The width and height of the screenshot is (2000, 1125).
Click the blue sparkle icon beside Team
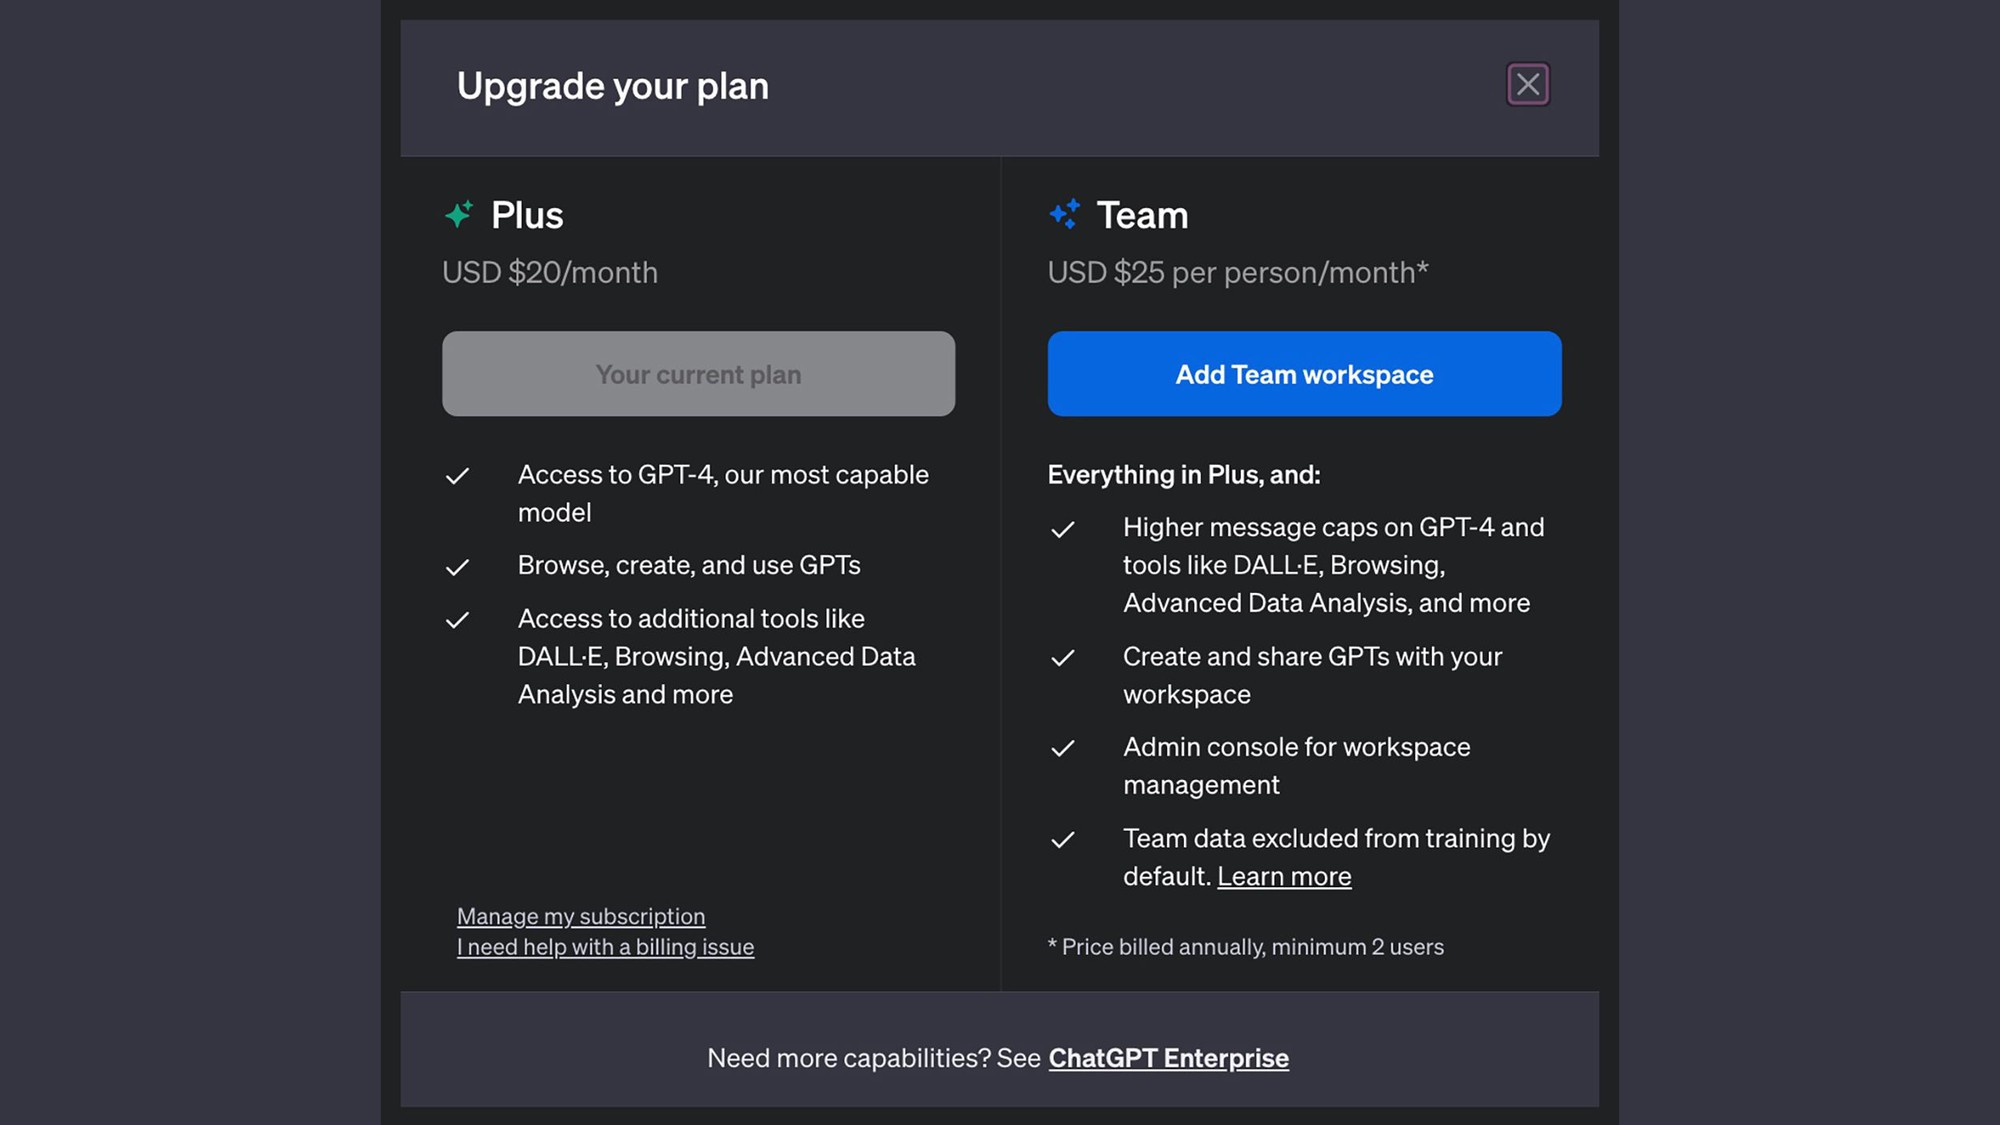1065,214
